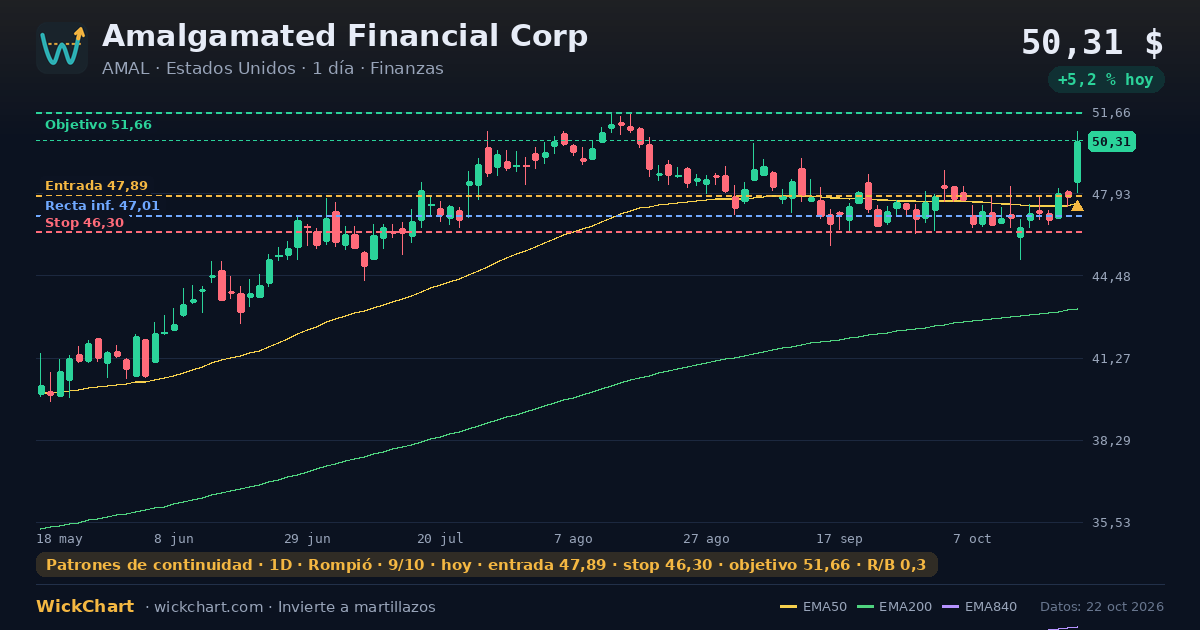Click the 7 ago date label
The width and height of the screenshot is (1200, 630).
573,539
